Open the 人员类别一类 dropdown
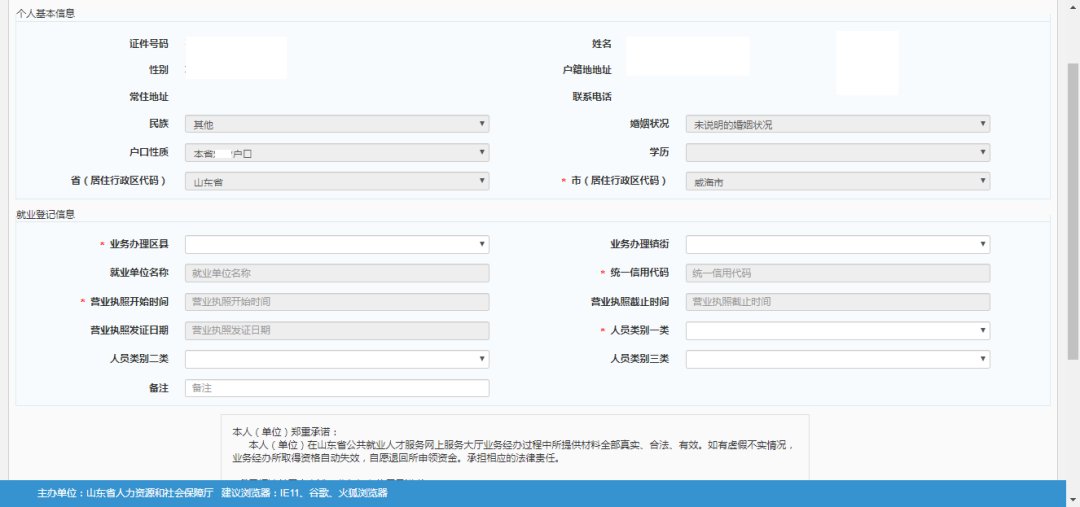The width and height of the screenshot is (1080, 507). tap(837, 330)
